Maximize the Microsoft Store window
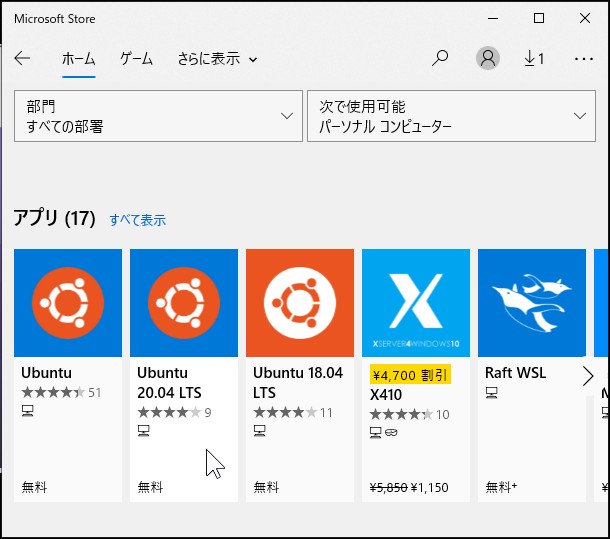Image resolution: width=610 pixels, height=539 pixels. tap(539, 18)
